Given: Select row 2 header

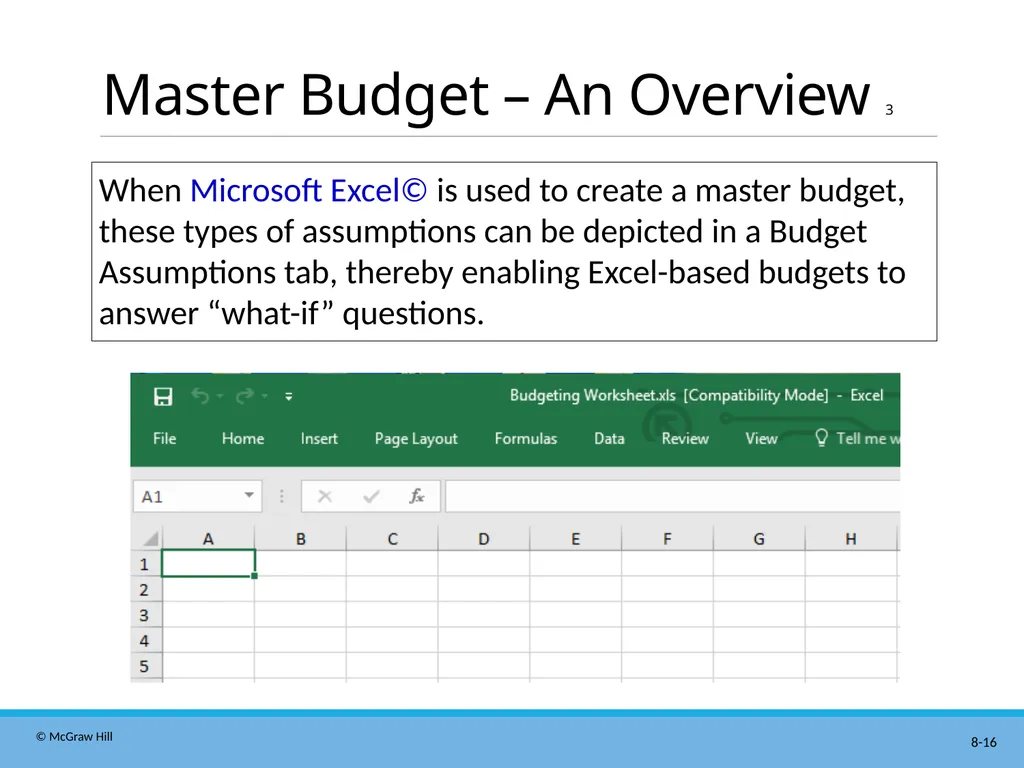Looking at the screenshot, I should (145, 590).
